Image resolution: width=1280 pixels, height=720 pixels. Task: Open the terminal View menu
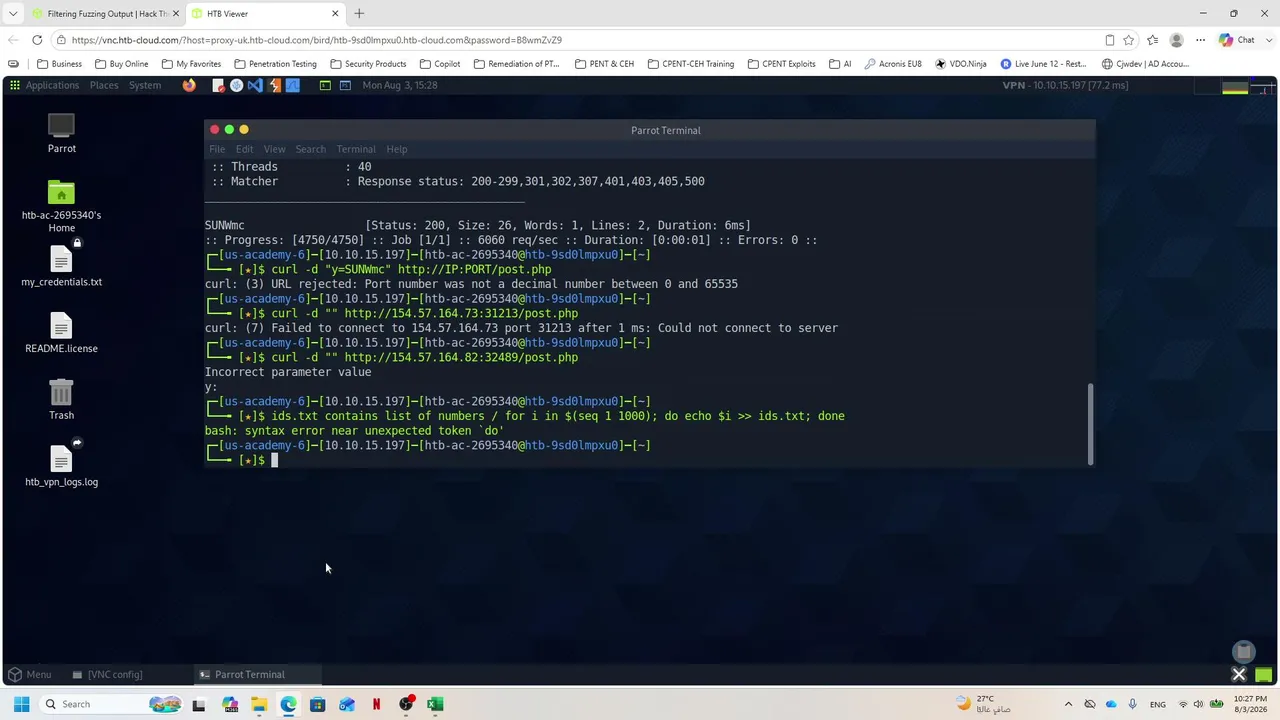(274, 149)
